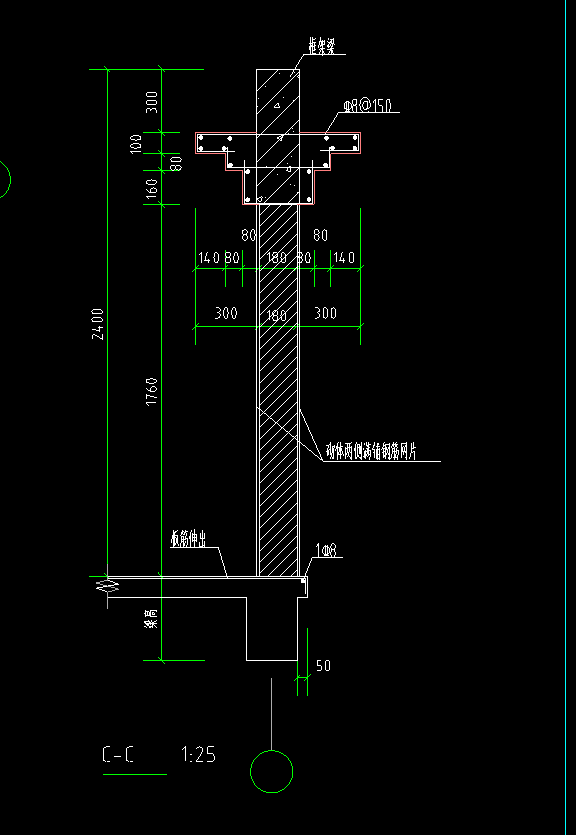
Task: Click the 梁高 vertical label
Action: [x=151, y=619]
